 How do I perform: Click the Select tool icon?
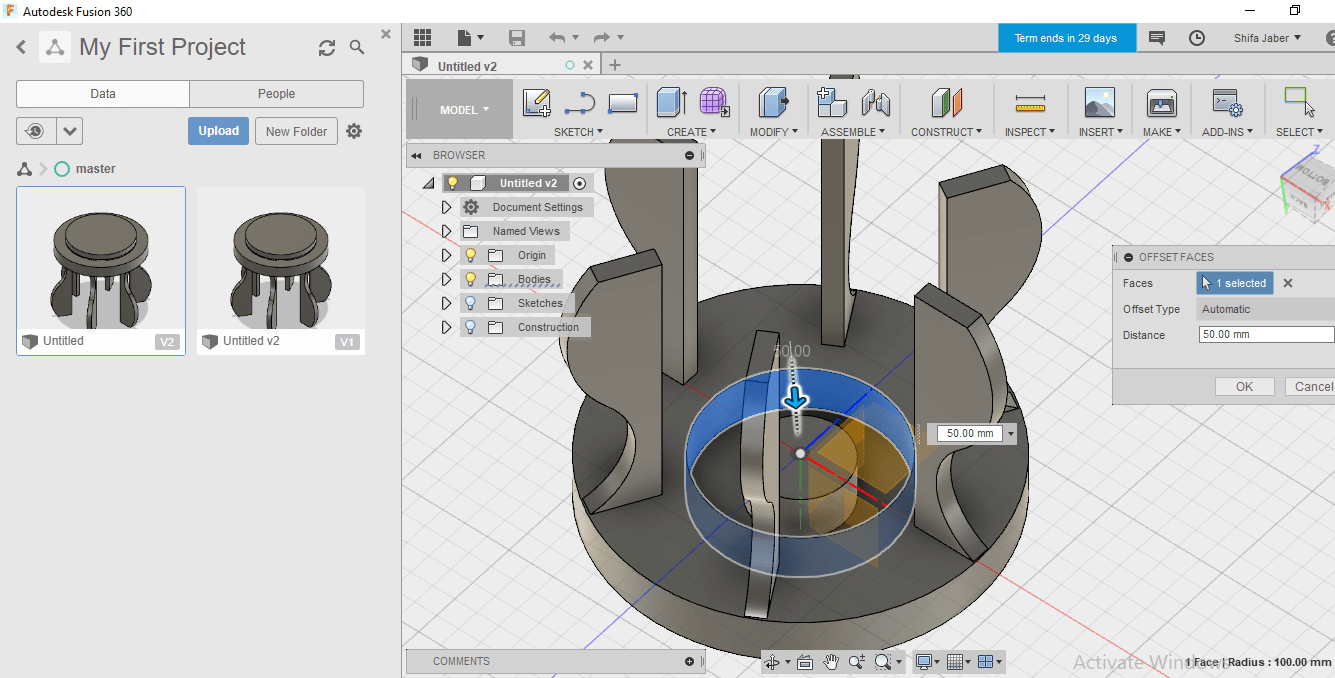[1300, 102]
